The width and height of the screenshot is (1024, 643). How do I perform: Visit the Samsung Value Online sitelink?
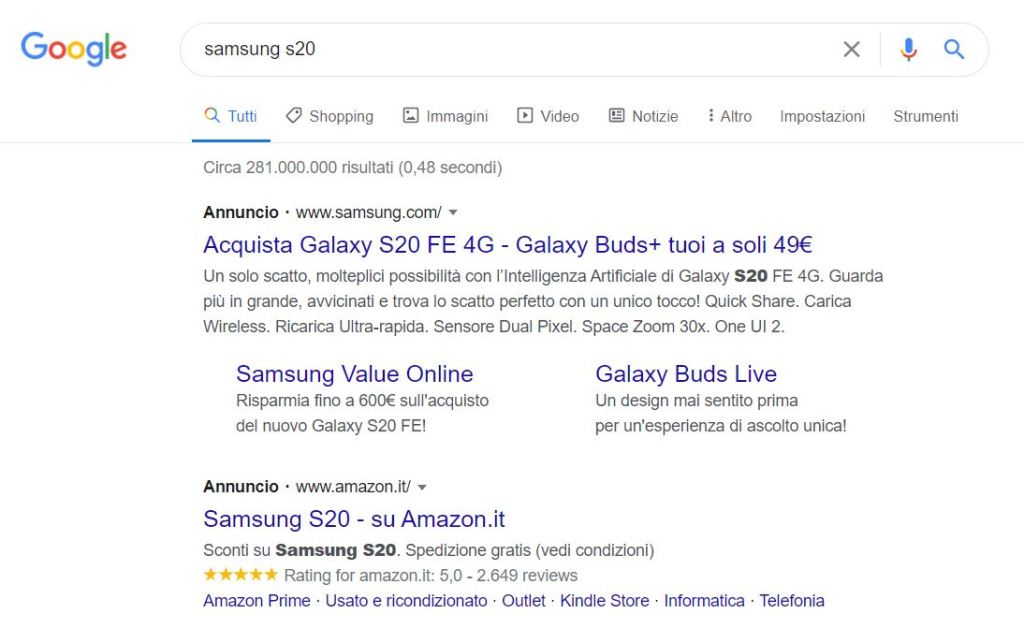(x=354, y=374)
